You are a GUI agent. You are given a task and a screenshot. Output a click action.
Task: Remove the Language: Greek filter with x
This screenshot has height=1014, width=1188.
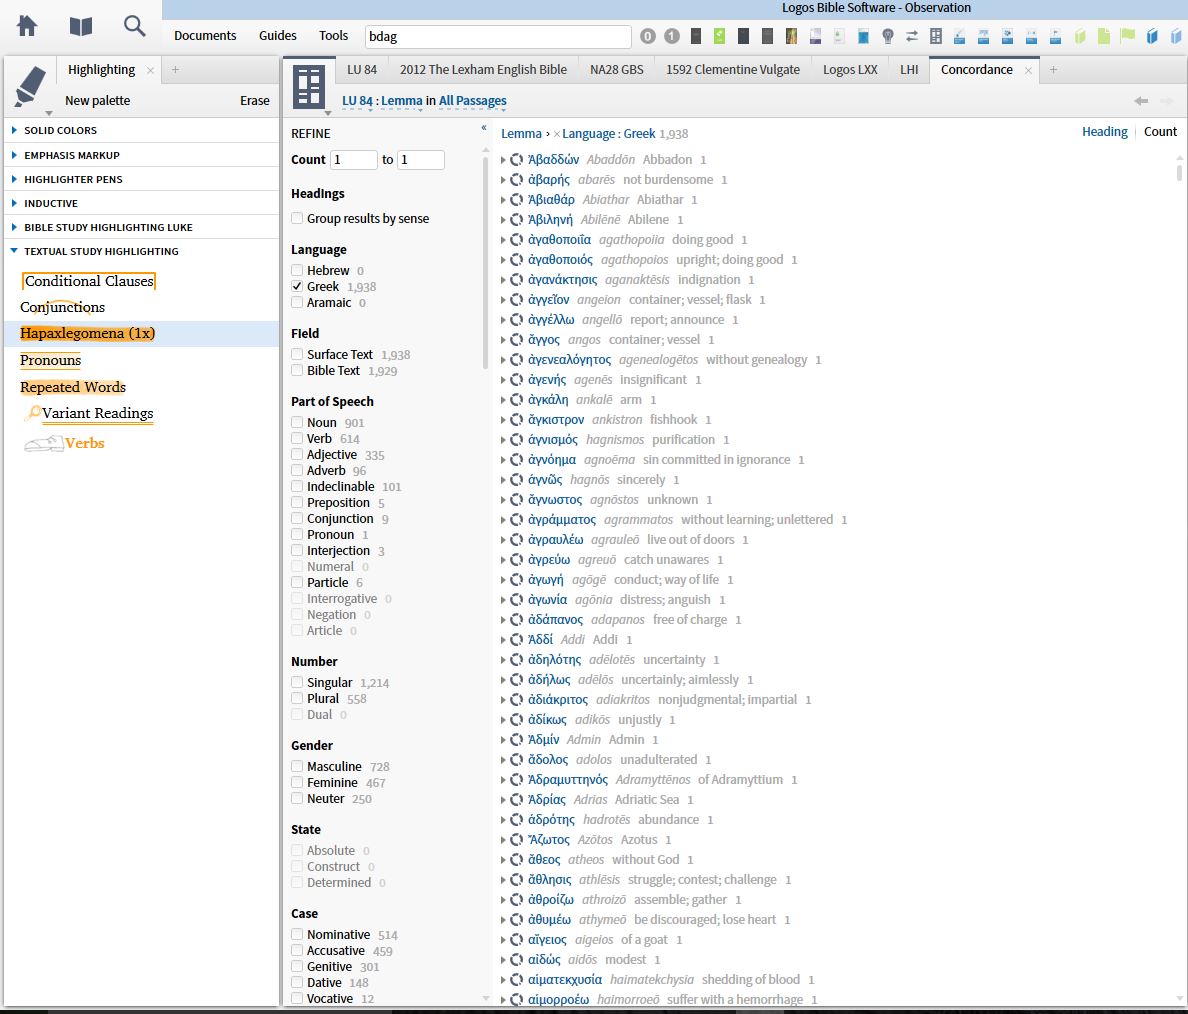click(x=557, y=134)
